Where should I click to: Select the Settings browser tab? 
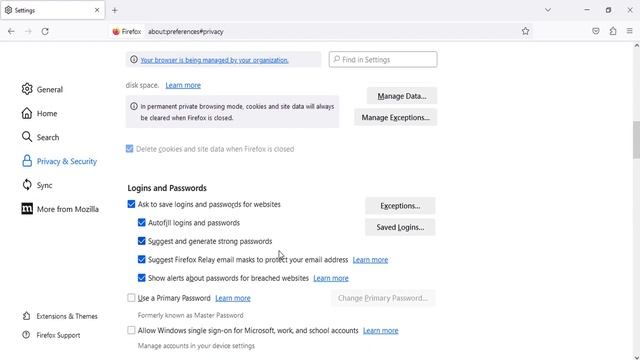tap(52, 10)
